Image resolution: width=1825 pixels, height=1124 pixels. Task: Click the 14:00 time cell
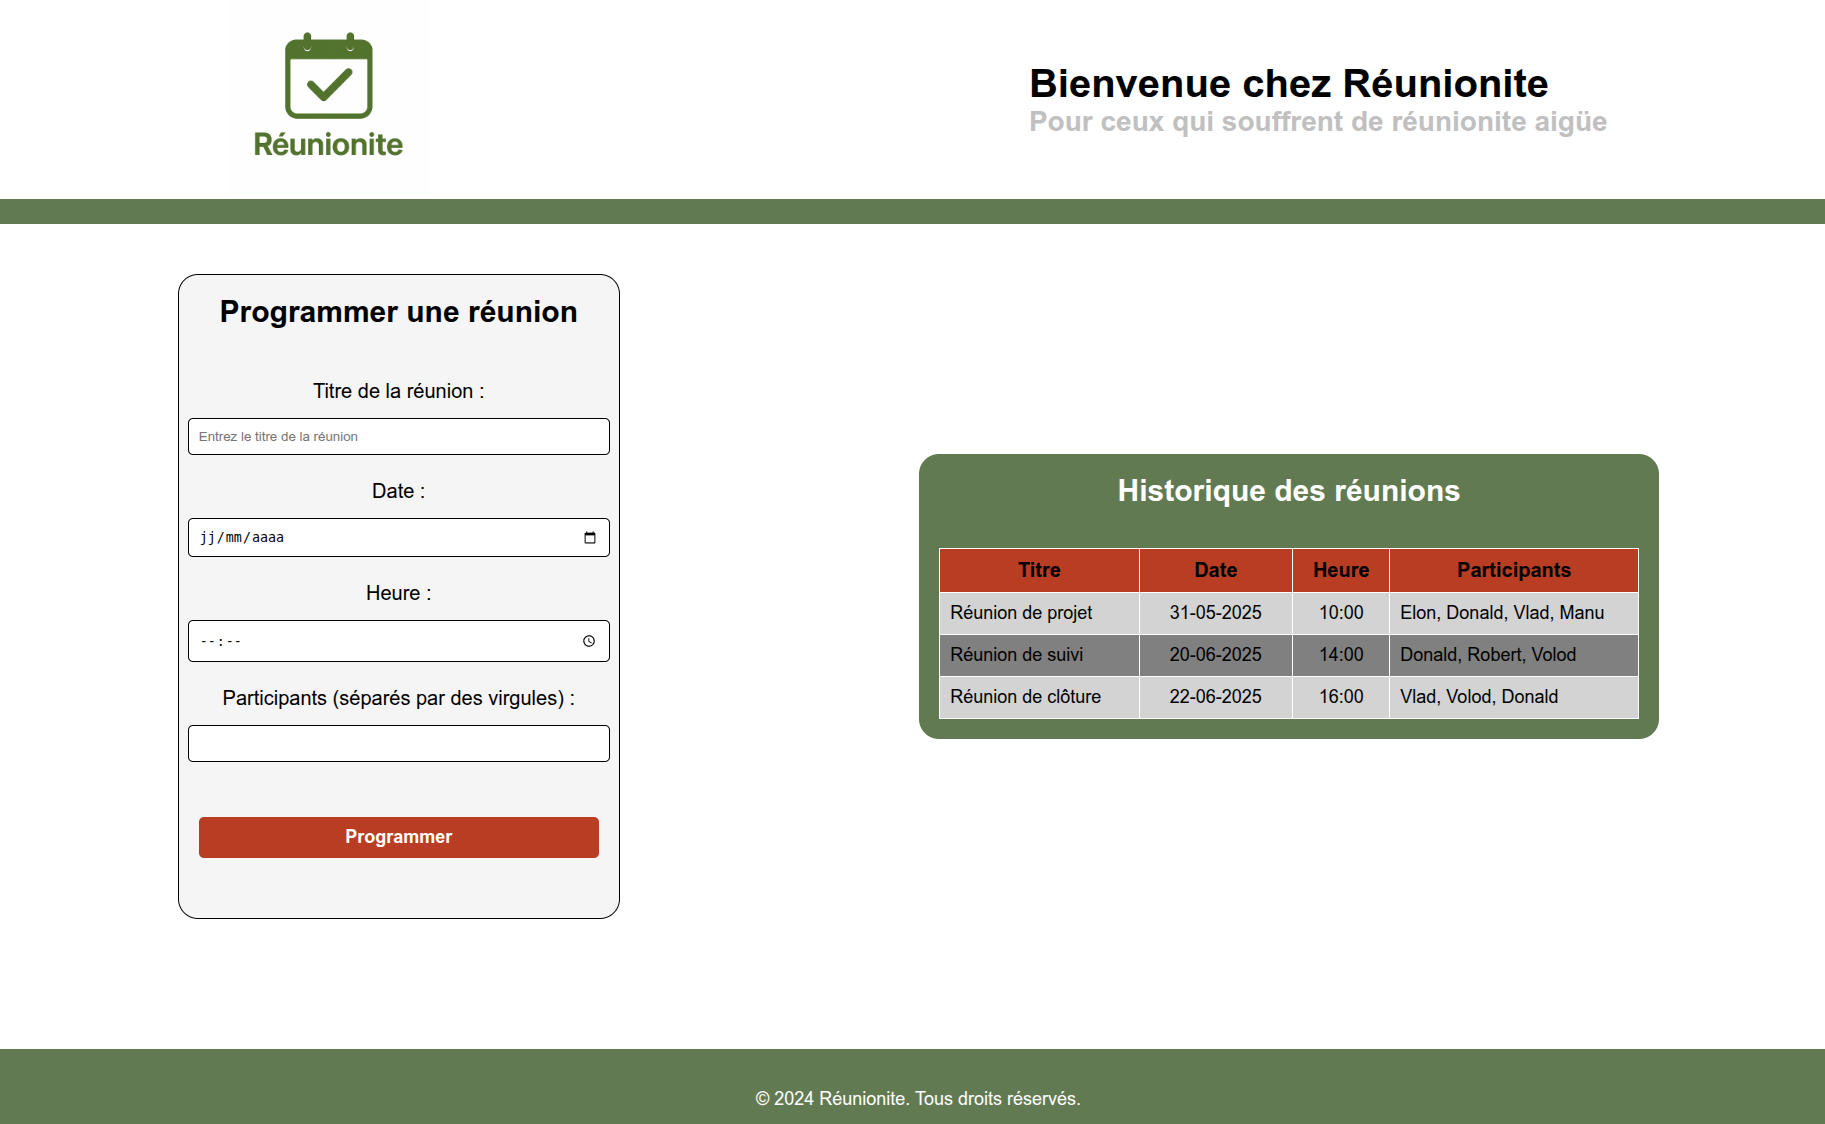(1340, 655)
